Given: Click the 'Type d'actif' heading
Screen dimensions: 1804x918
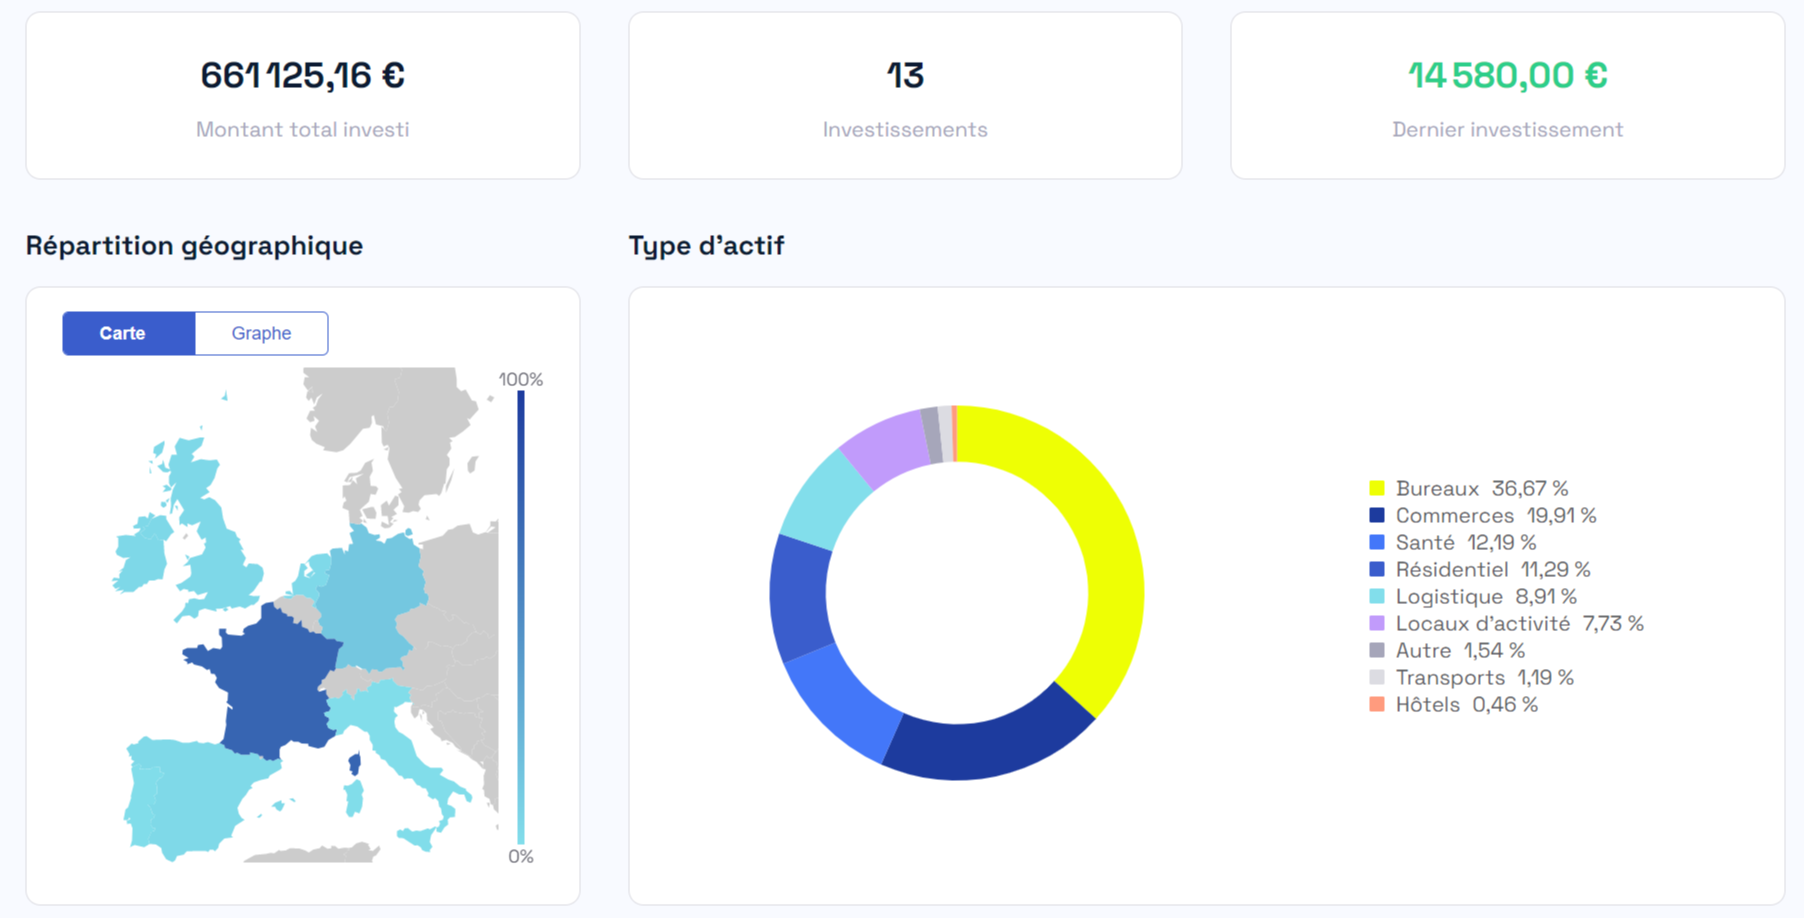Looking at the screenshot, I should coord(706,246).
